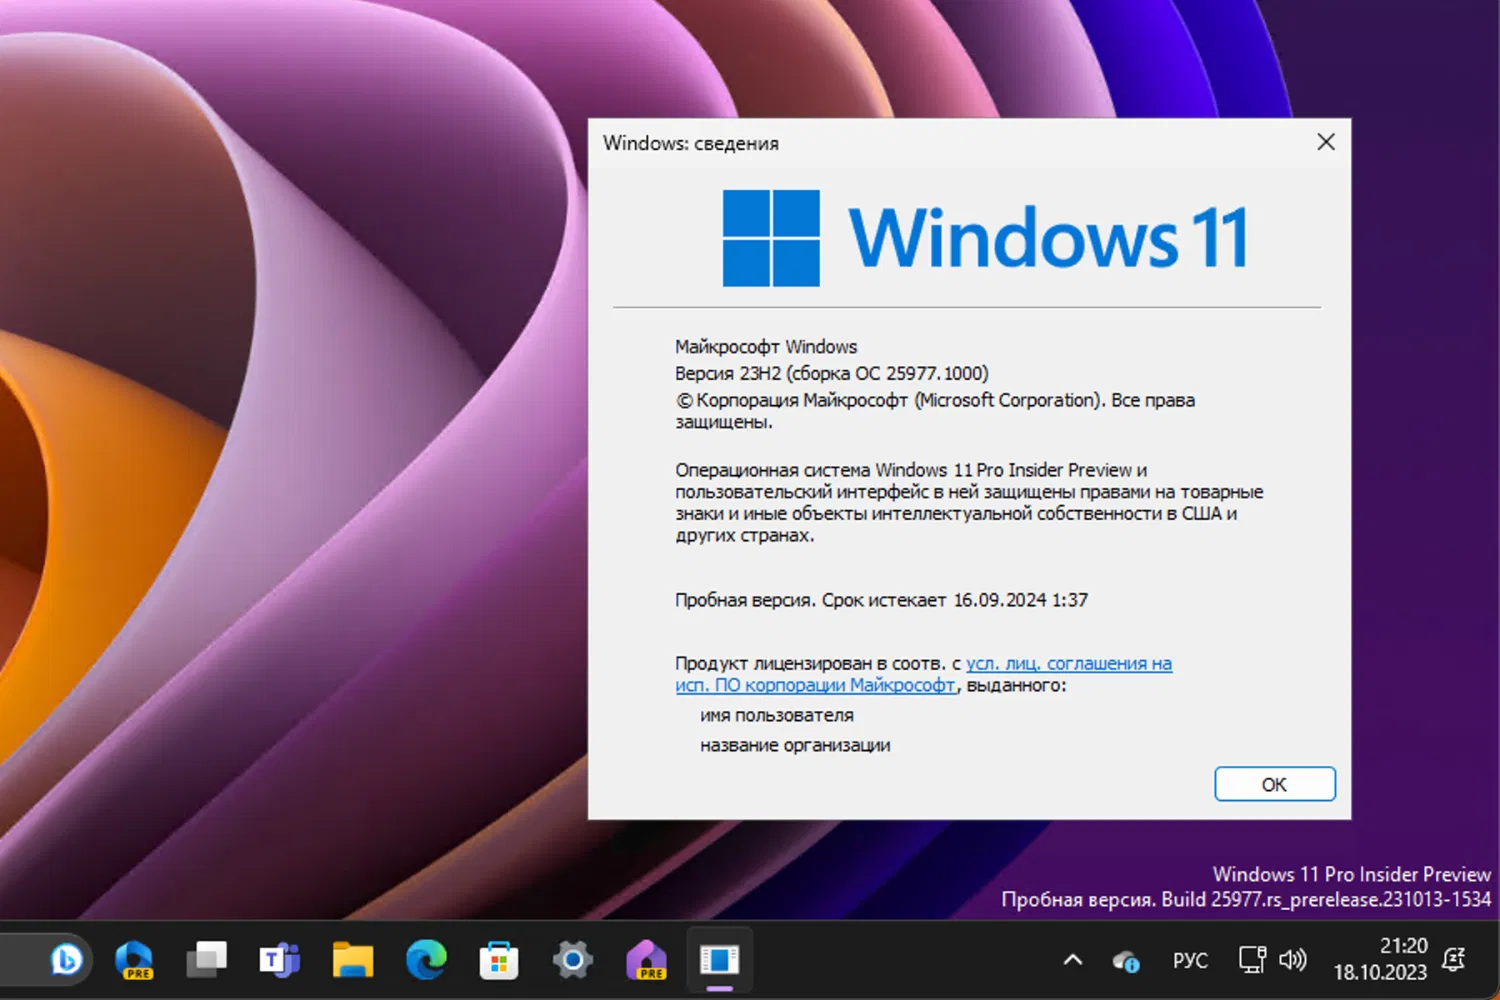
Task: Launch Microsoft Edge browser
Action: 426,958
